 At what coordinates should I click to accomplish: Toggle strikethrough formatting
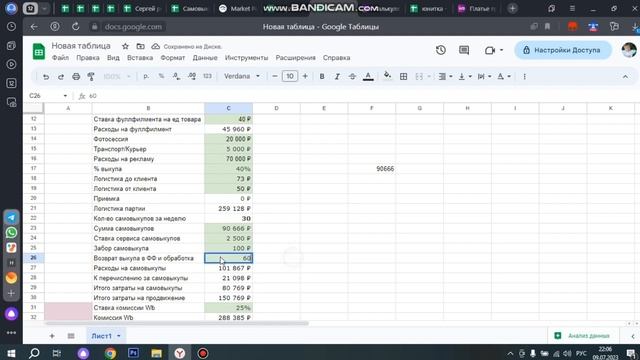click(352, 76)
